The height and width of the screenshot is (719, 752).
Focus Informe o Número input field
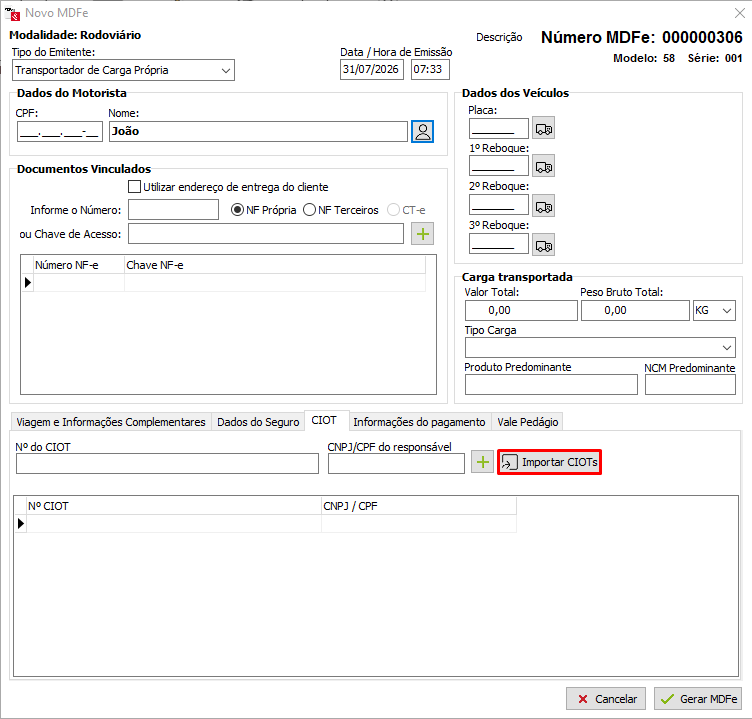tap(174, 210)
